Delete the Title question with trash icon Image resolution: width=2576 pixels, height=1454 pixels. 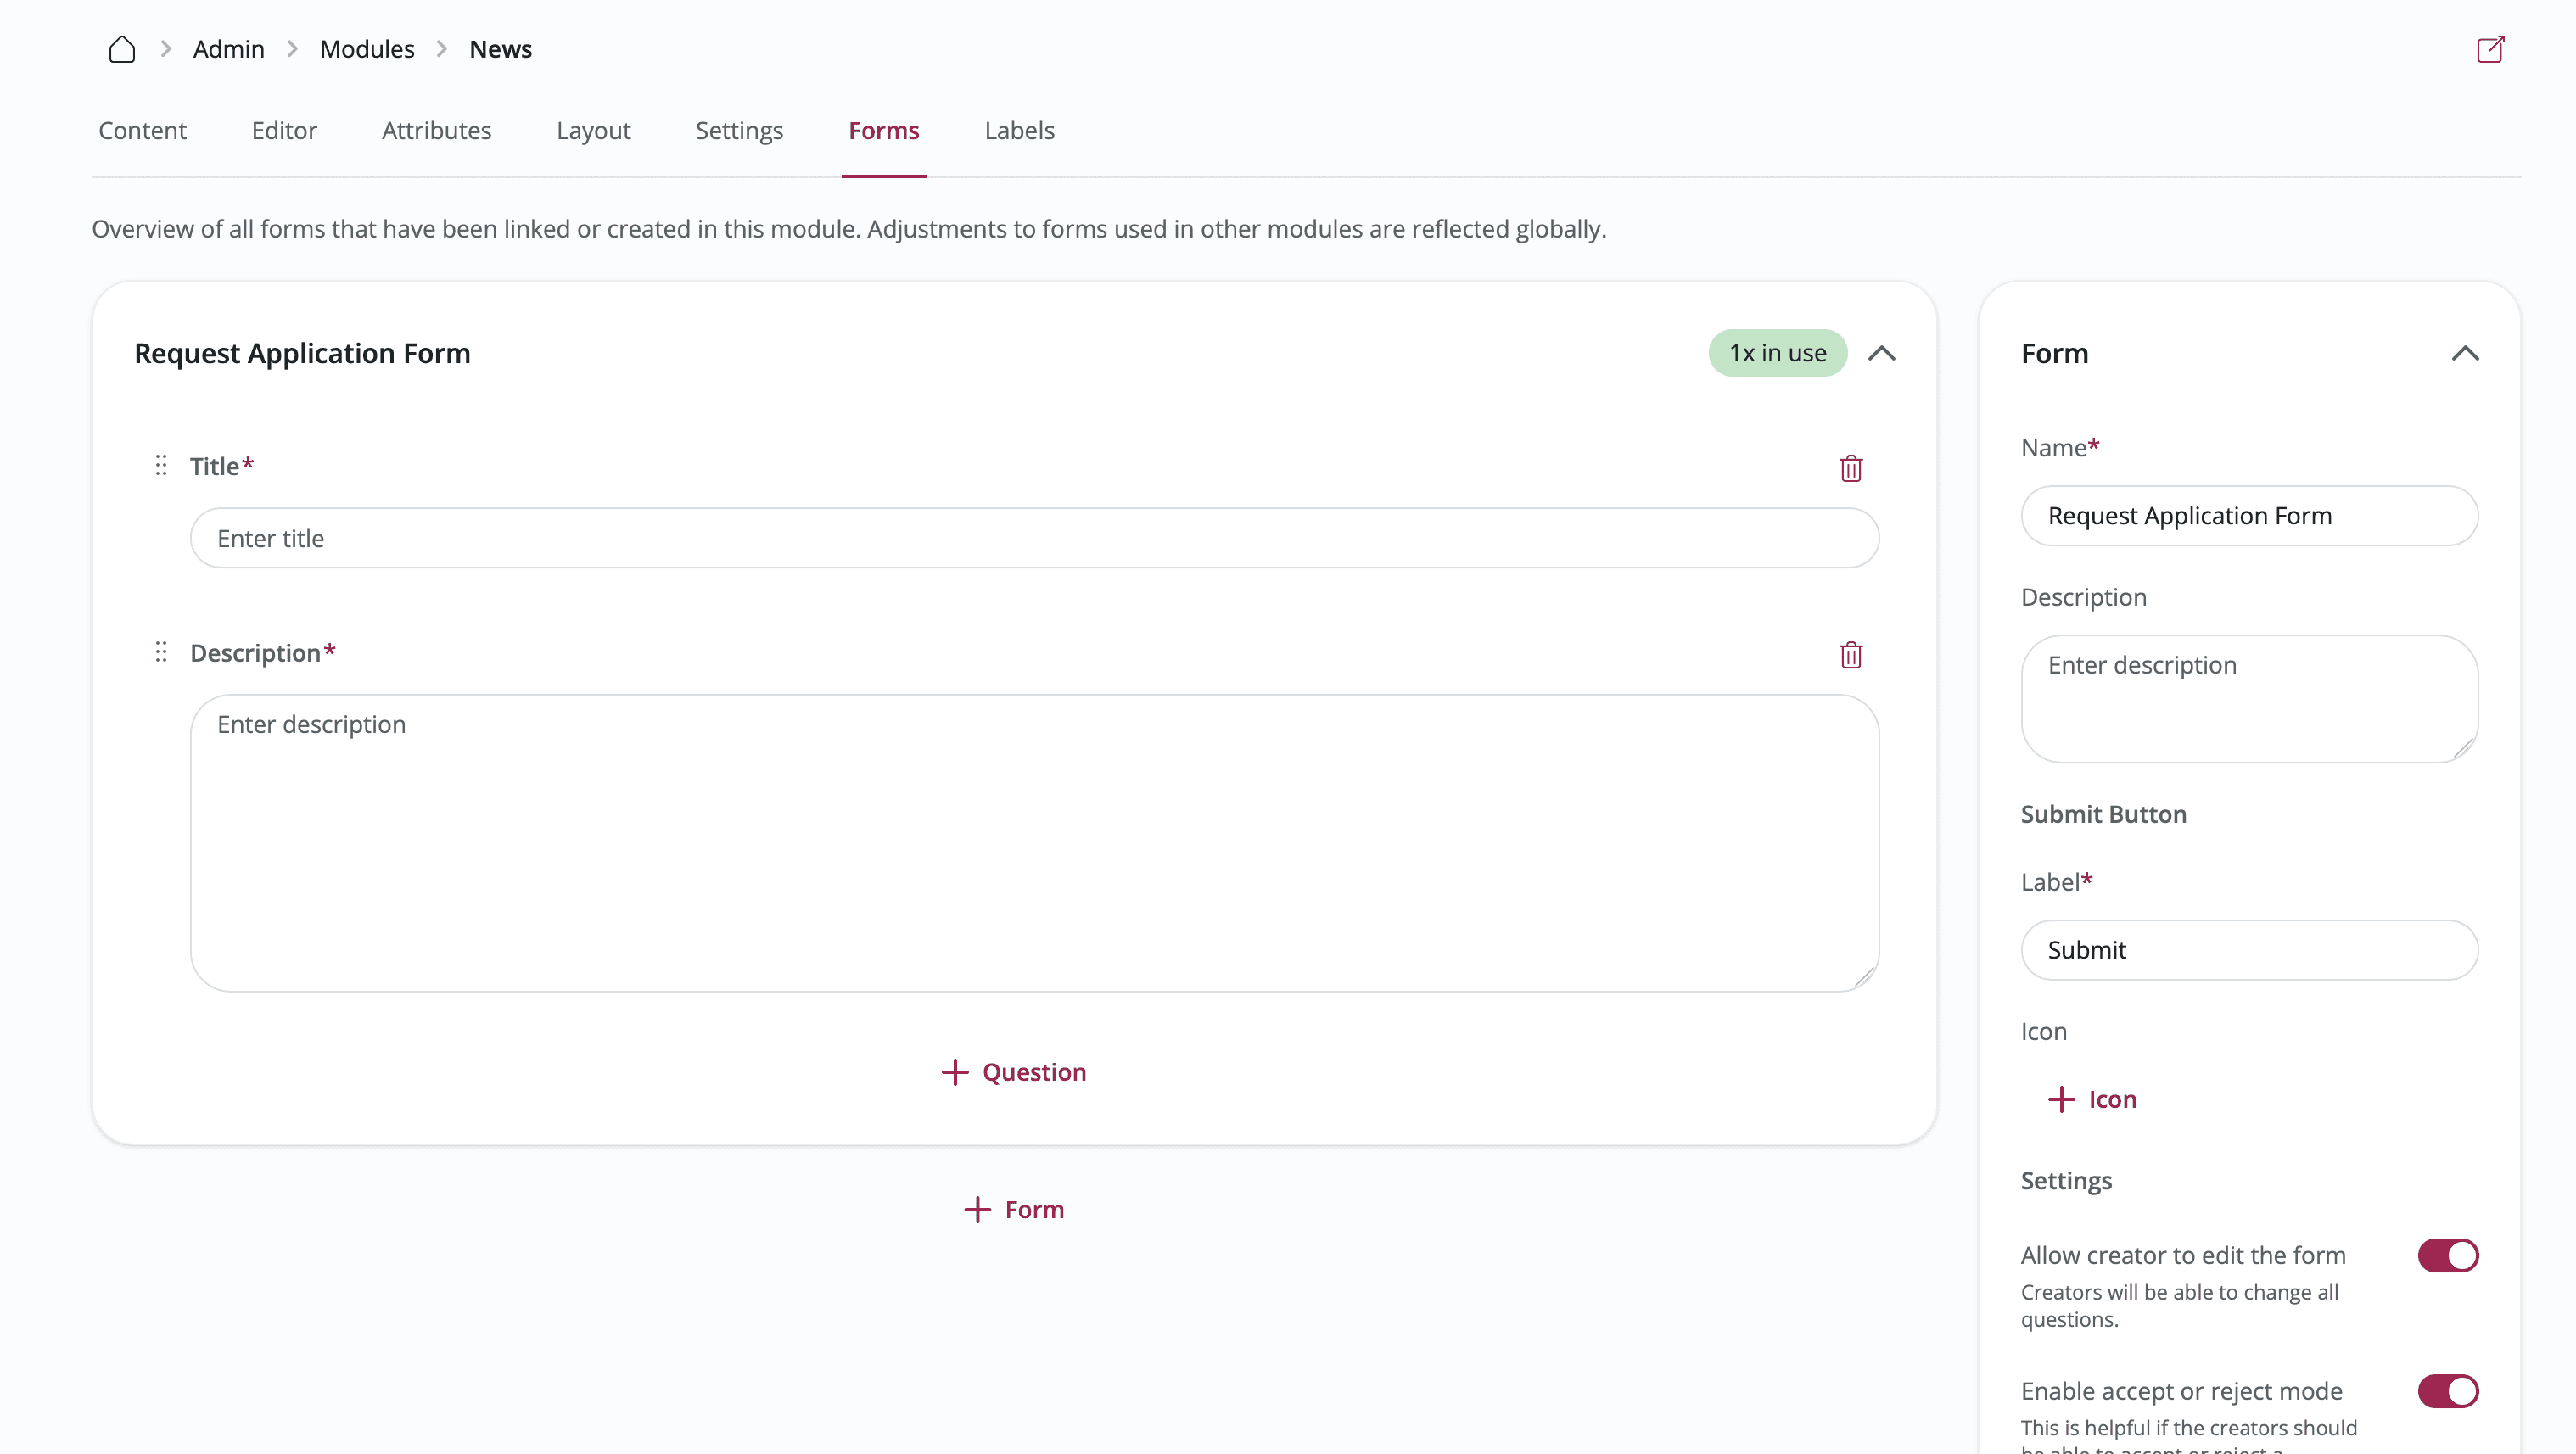[x=1850, y=468]
